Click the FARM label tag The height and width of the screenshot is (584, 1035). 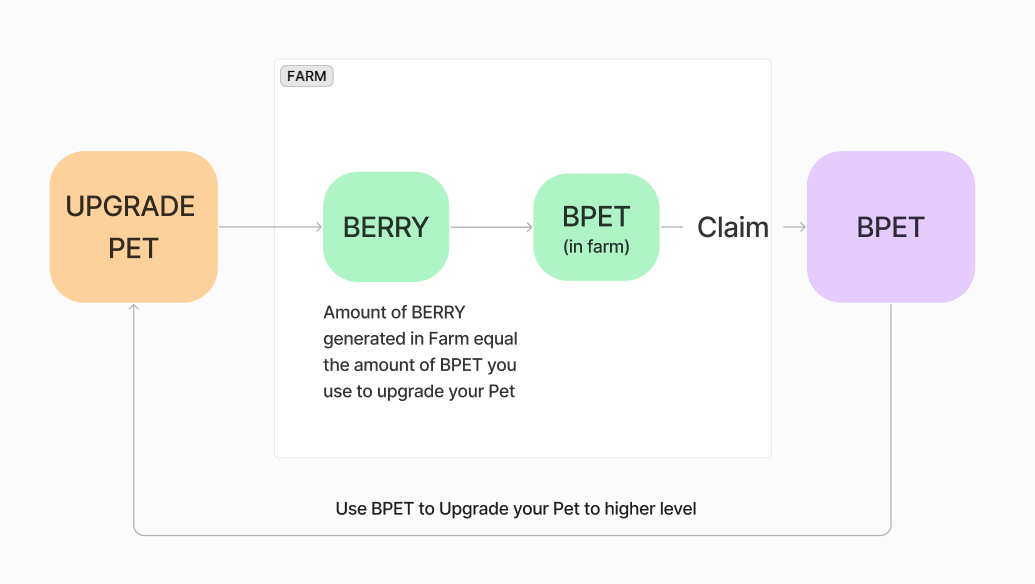point(306,76)
